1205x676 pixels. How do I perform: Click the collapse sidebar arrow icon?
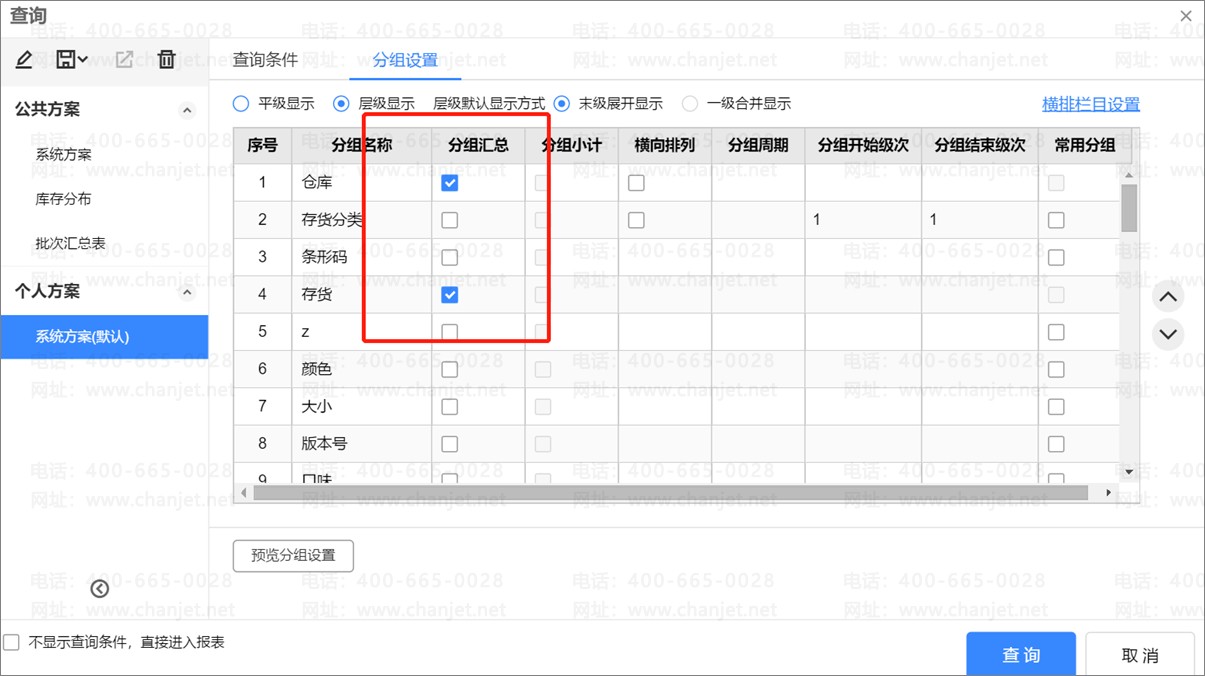99,589
